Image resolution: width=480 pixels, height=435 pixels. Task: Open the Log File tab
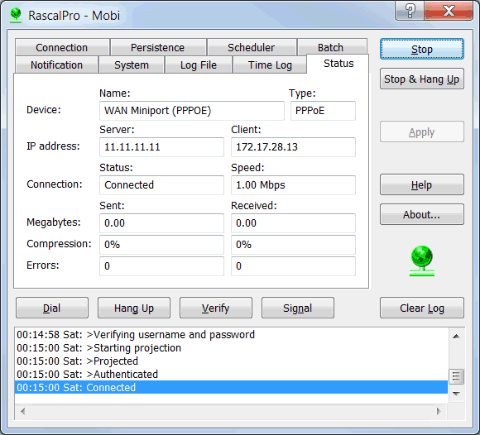click(199, 65)
